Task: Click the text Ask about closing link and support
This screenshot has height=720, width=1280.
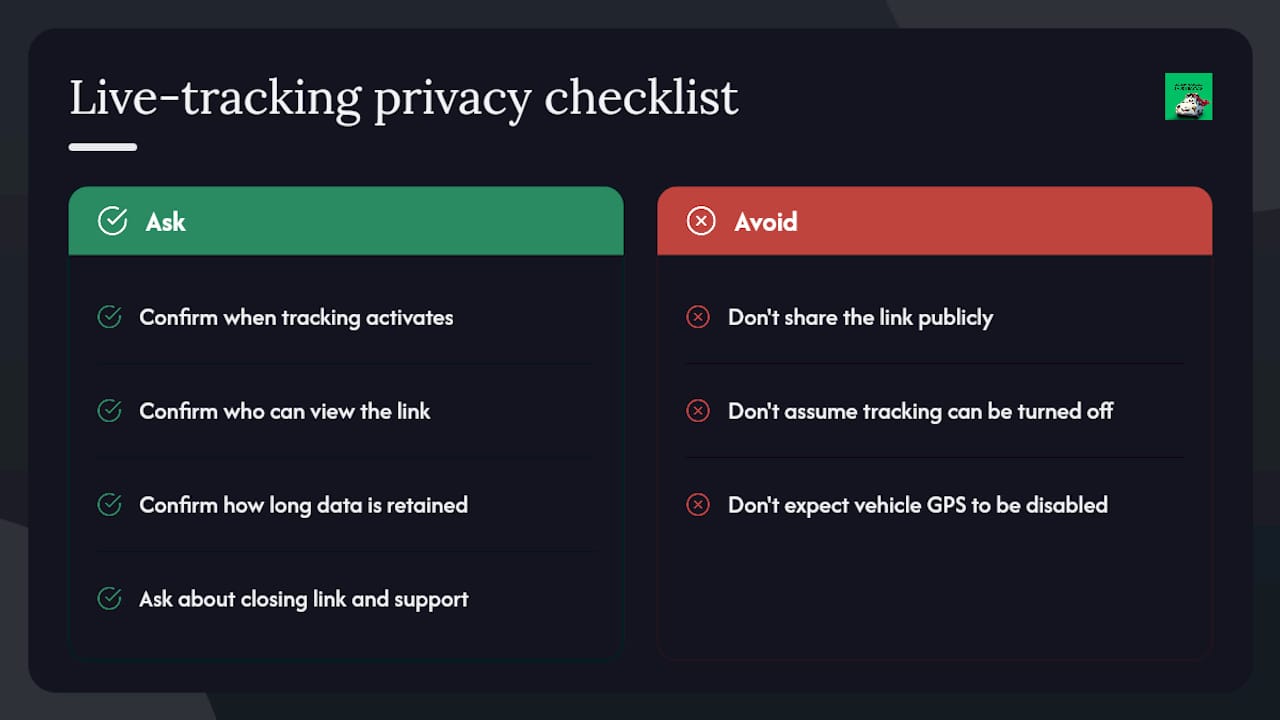Action: click(x=303, y=600)
